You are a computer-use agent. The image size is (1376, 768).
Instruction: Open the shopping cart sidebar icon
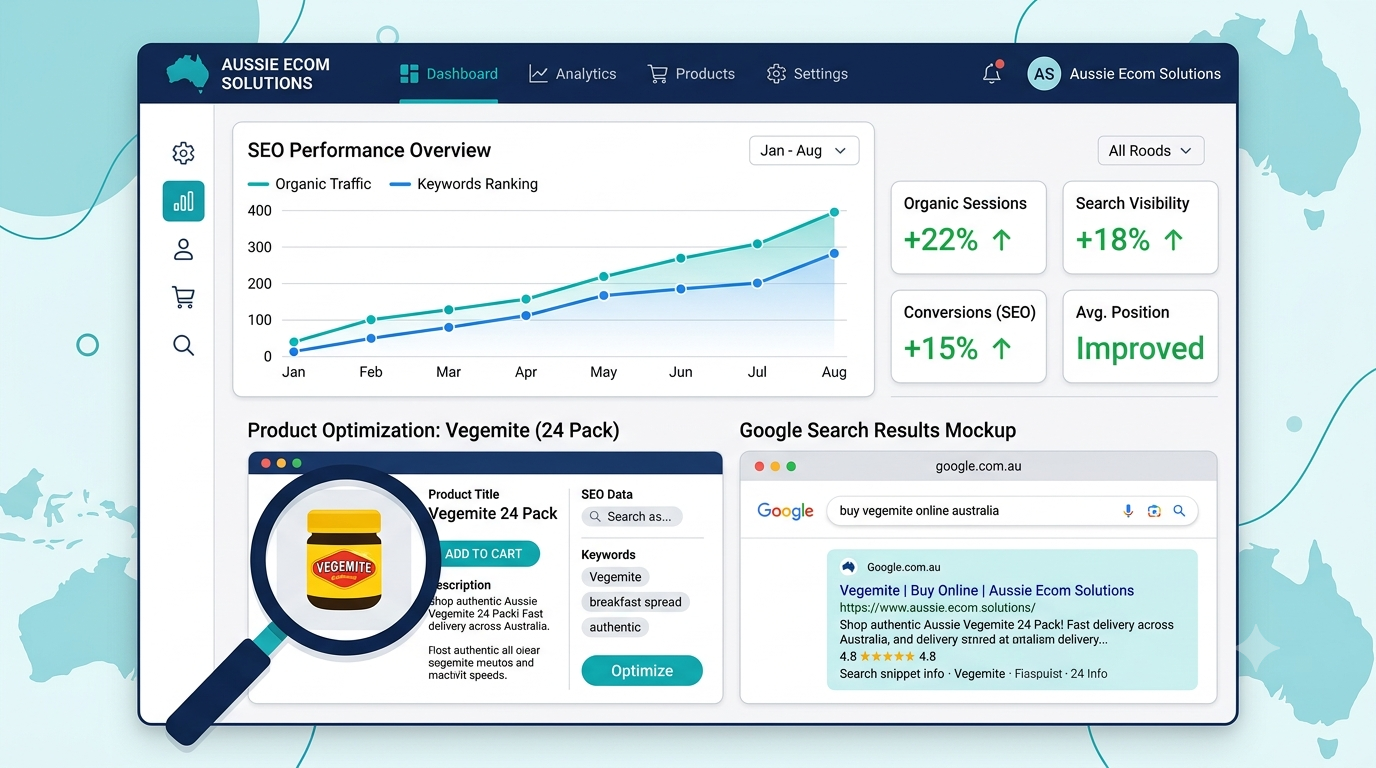[183, 297]
